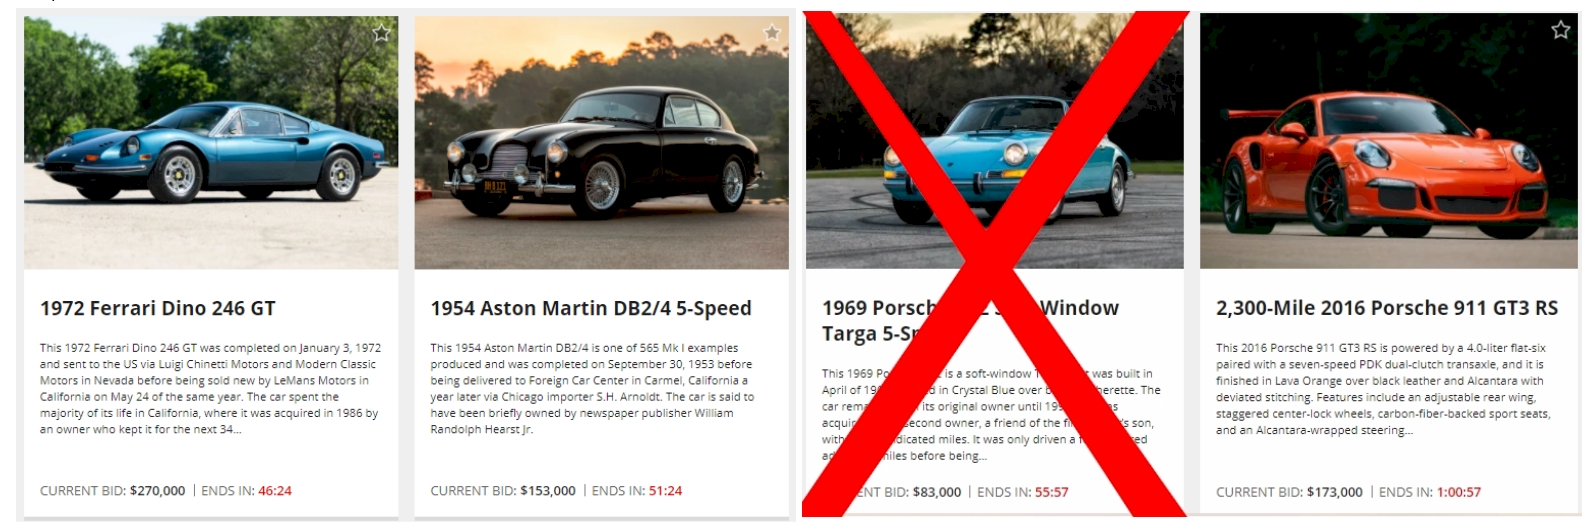Select the $153,000 current bid

548,491
